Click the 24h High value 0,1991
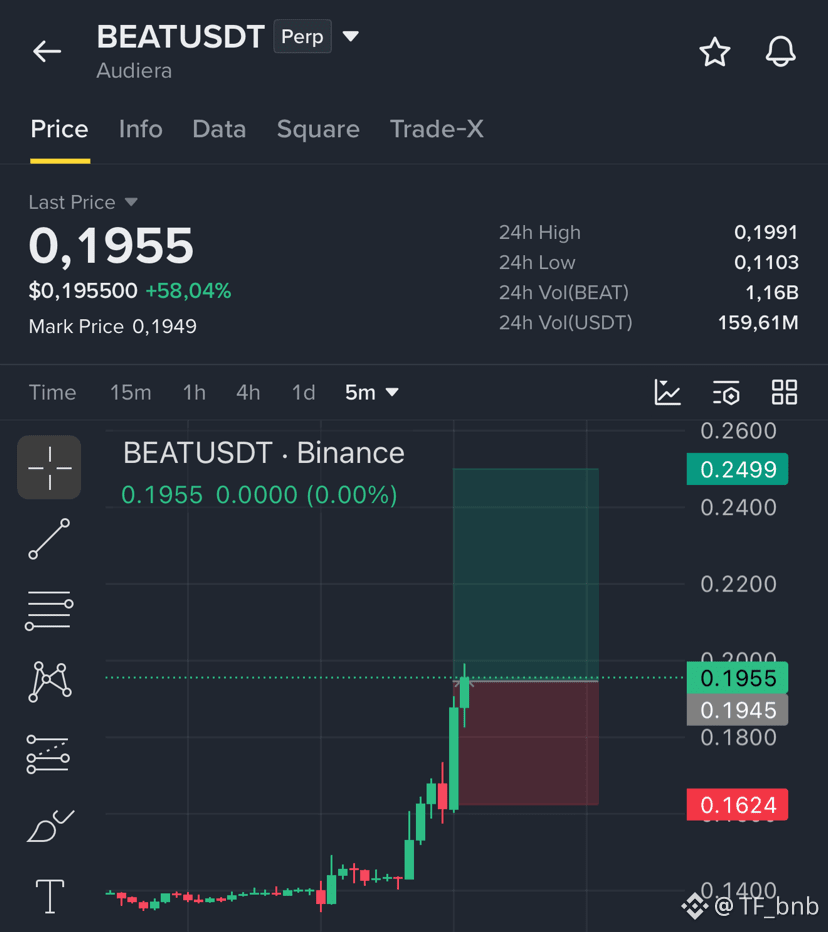Viewport: 828px width, 932px height. [766, 232]
